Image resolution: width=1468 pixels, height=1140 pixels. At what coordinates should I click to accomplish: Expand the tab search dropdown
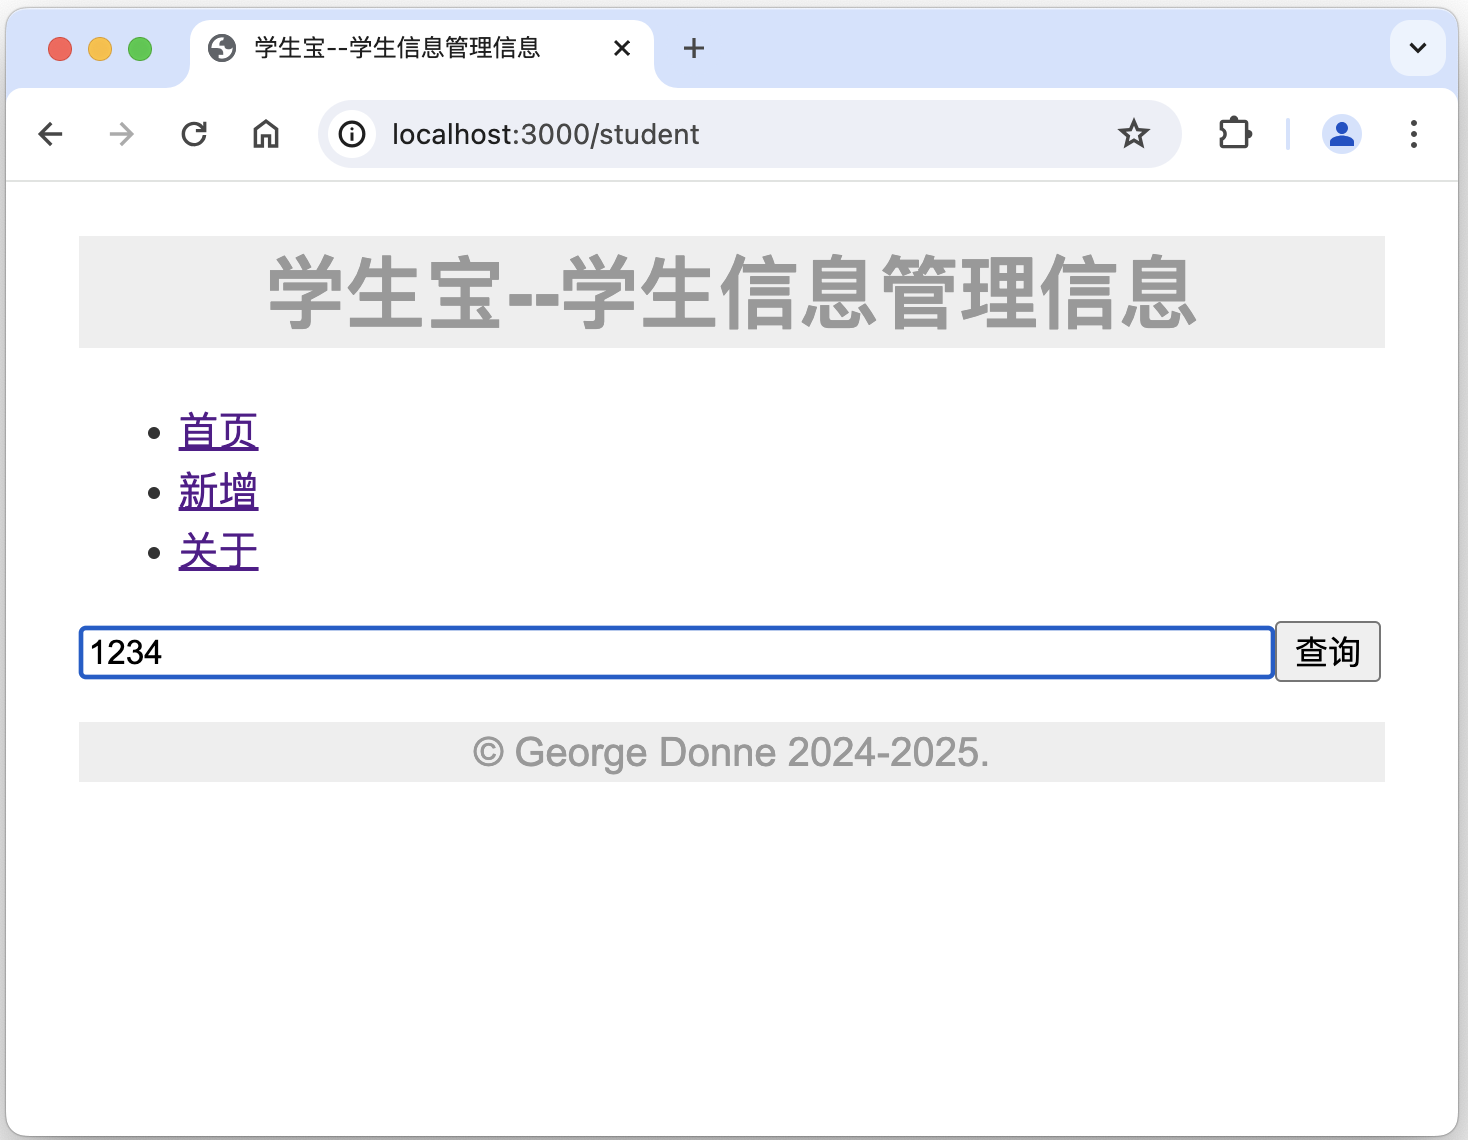point(1417,48)
